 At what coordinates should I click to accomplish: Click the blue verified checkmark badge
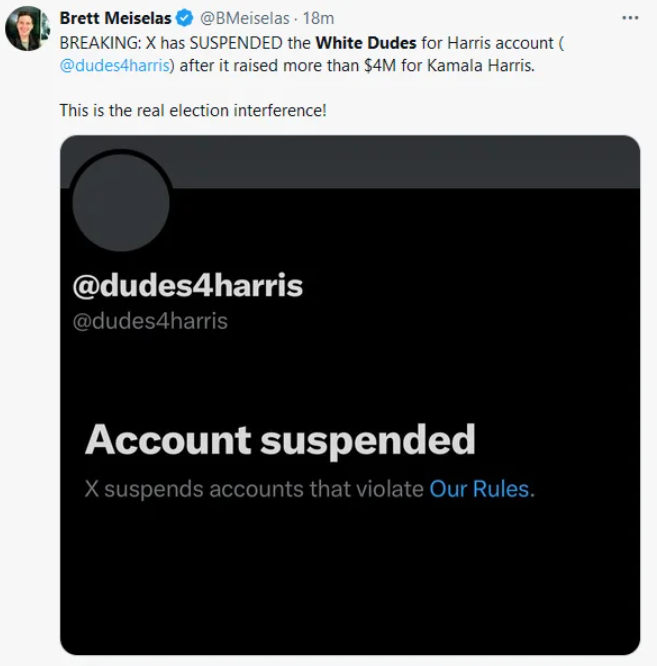point(185,18)
